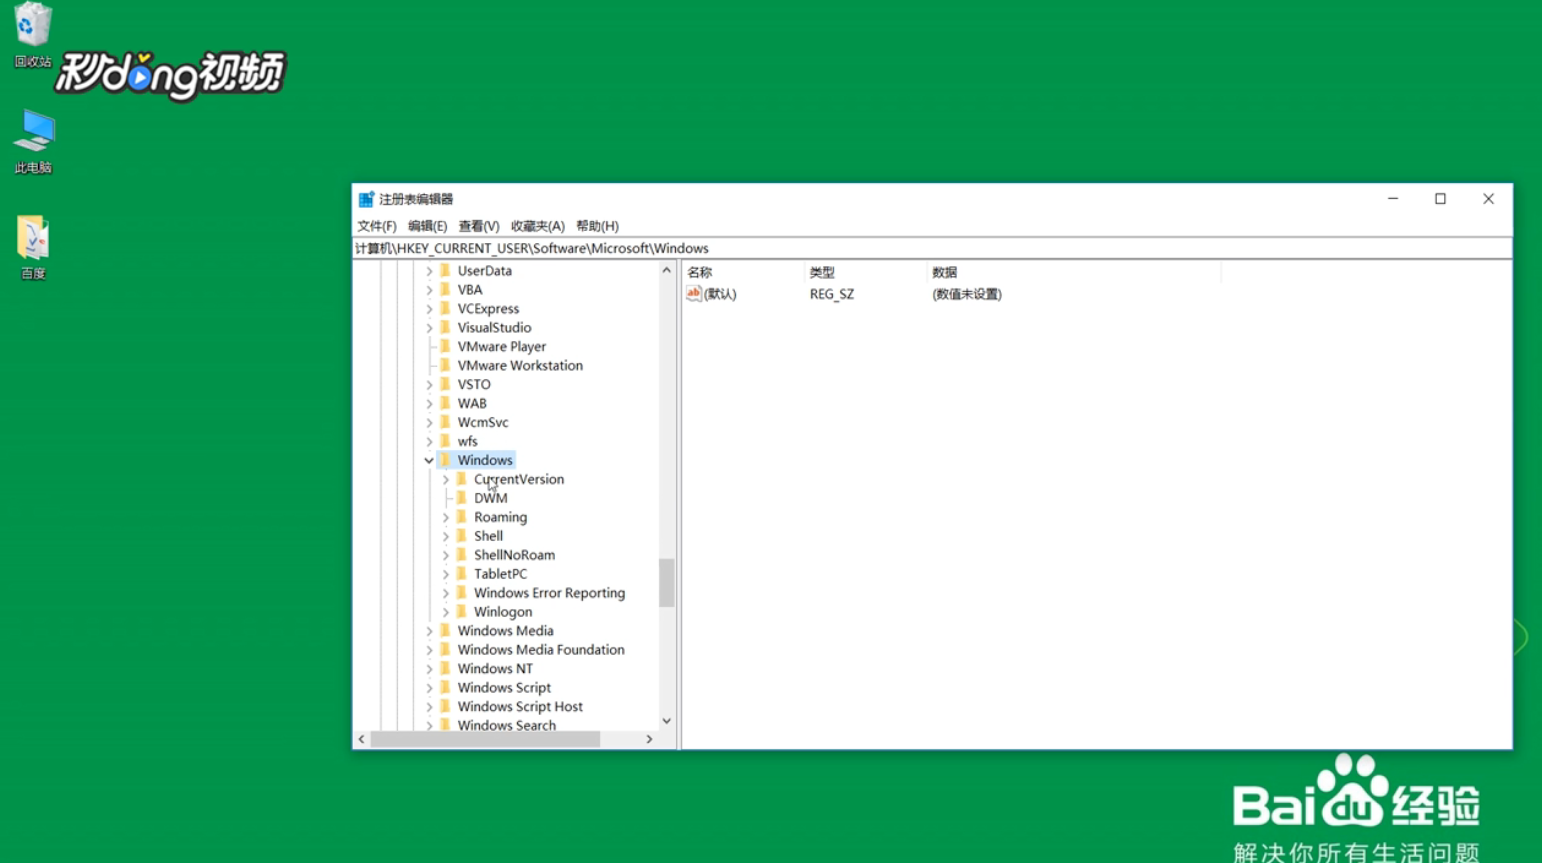Screen dimensions: 1542x863
Task: Expand the Shell subkey
Action: point(446,536)
